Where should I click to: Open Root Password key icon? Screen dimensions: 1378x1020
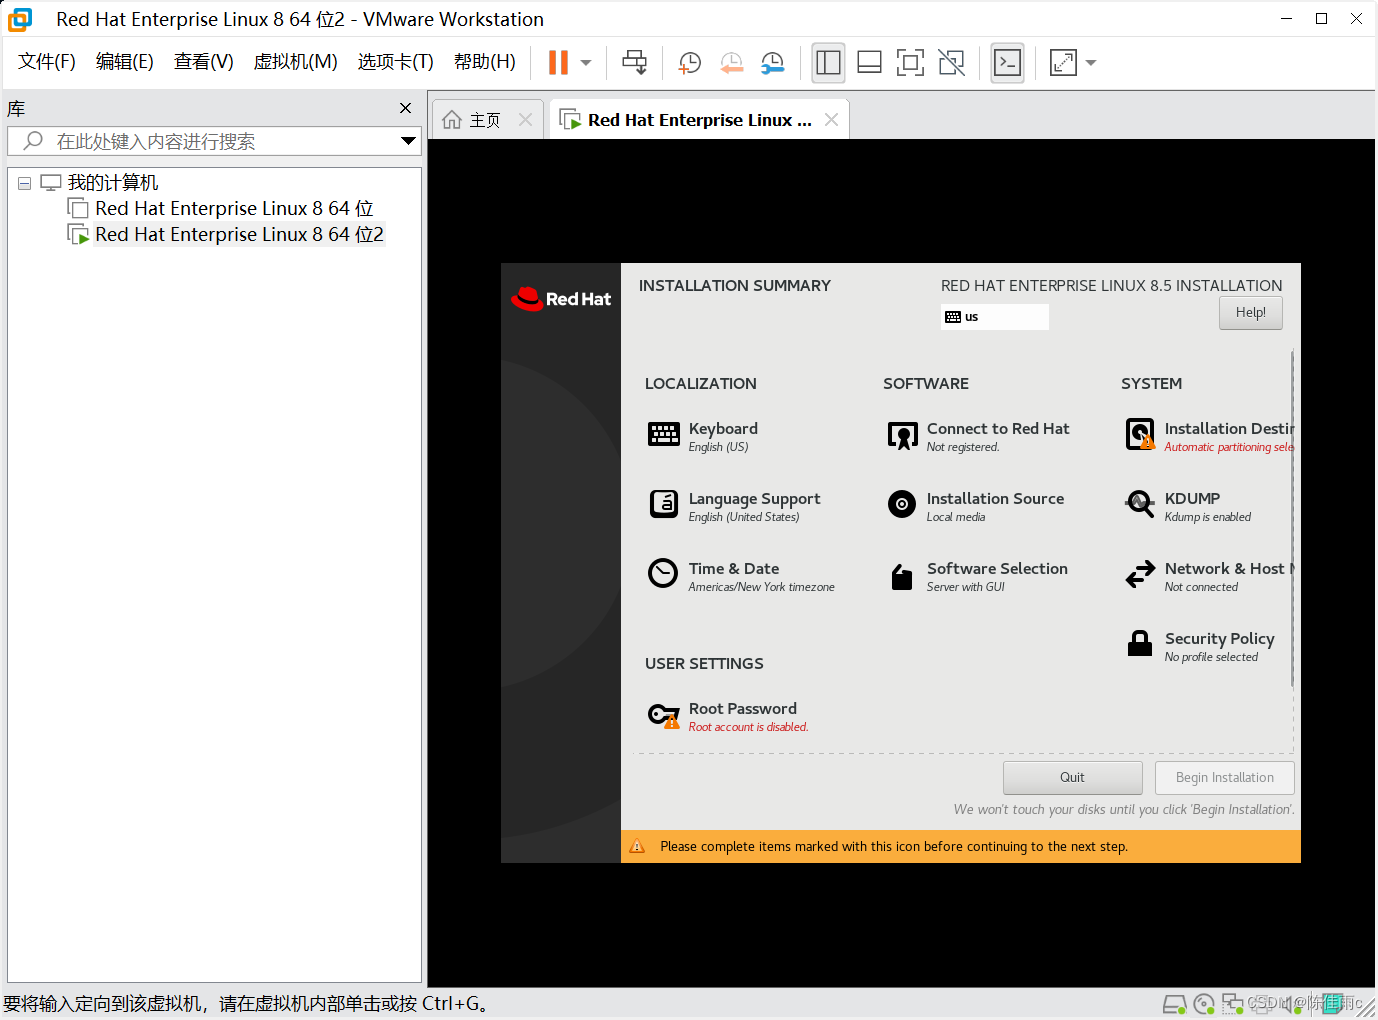(x=664, y=715)
